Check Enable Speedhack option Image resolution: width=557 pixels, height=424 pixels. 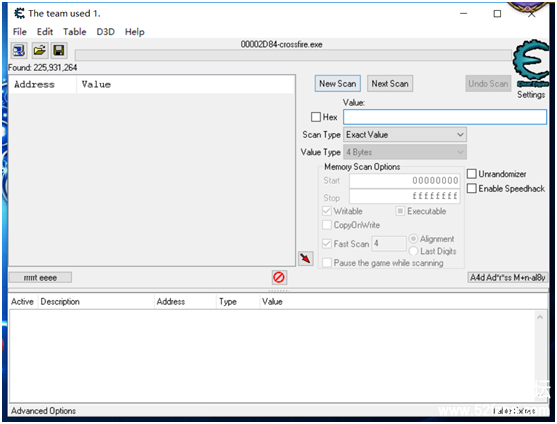[471, 188]
